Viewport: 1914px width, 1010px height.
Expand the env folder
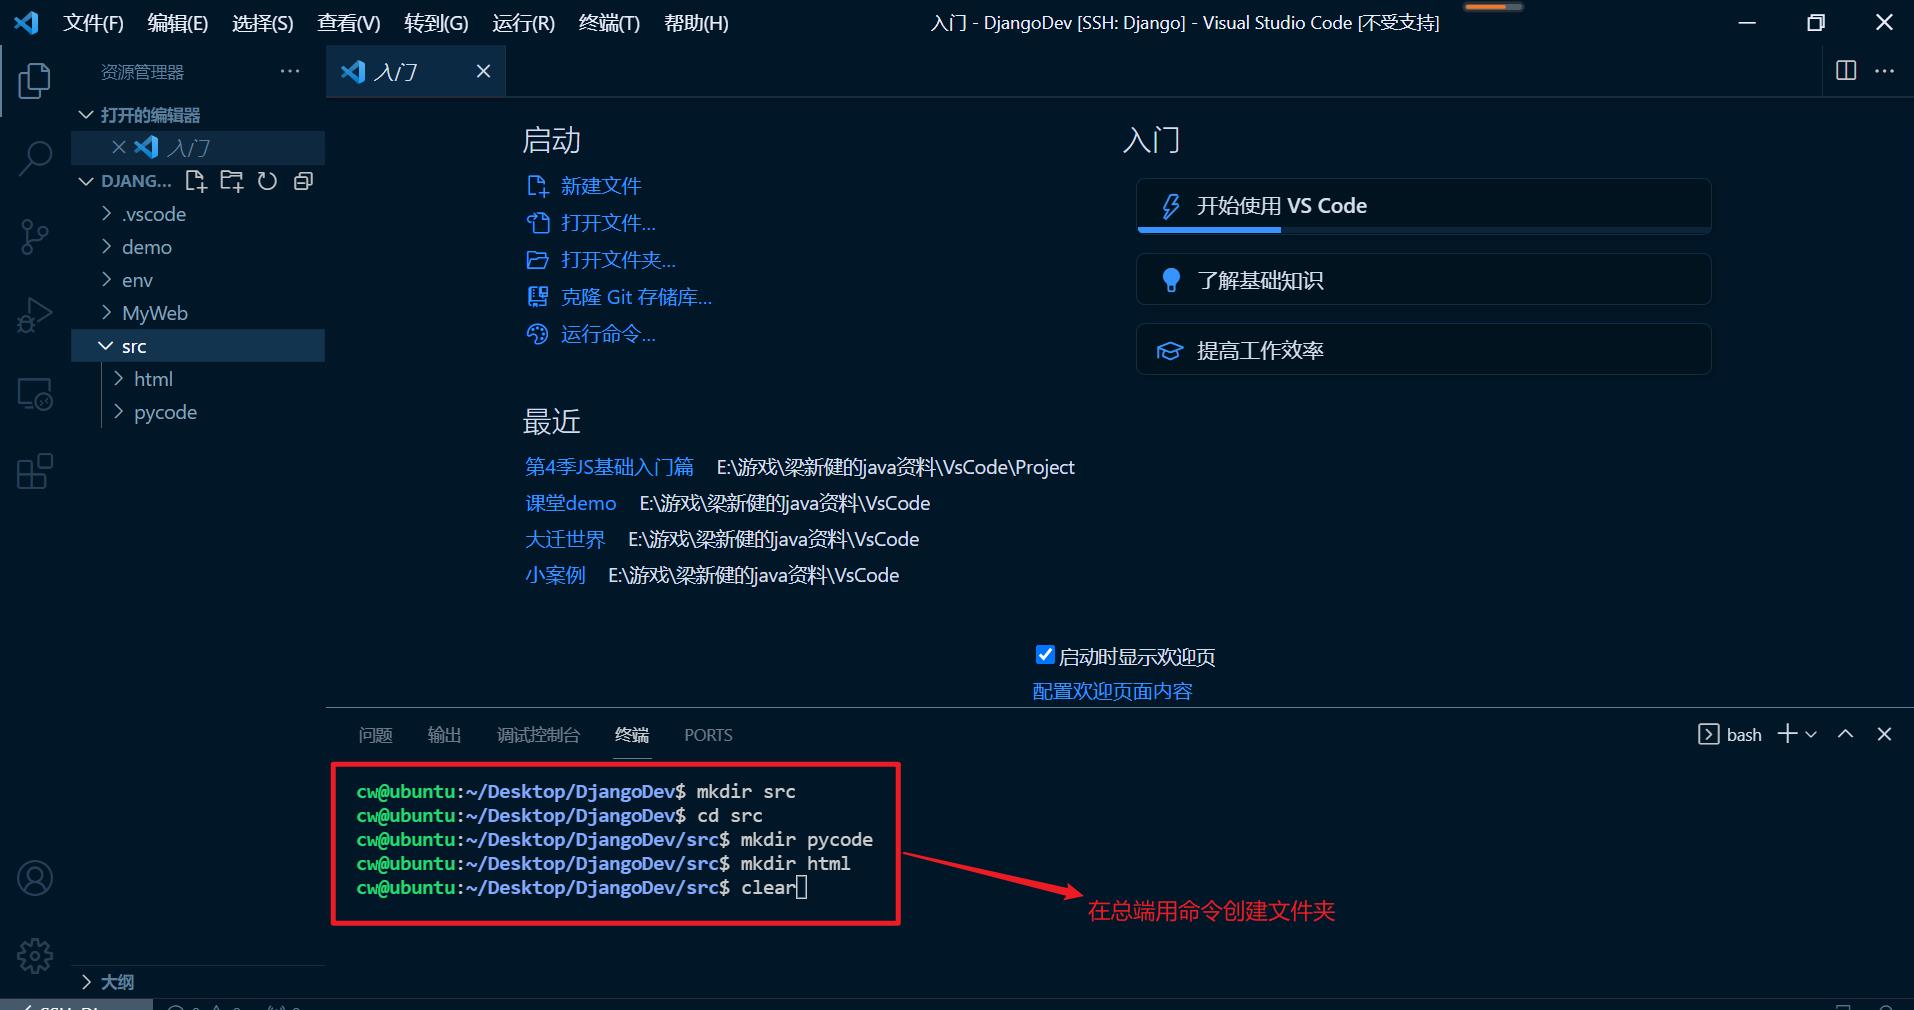pyautogui.click(x=198, y=280)
